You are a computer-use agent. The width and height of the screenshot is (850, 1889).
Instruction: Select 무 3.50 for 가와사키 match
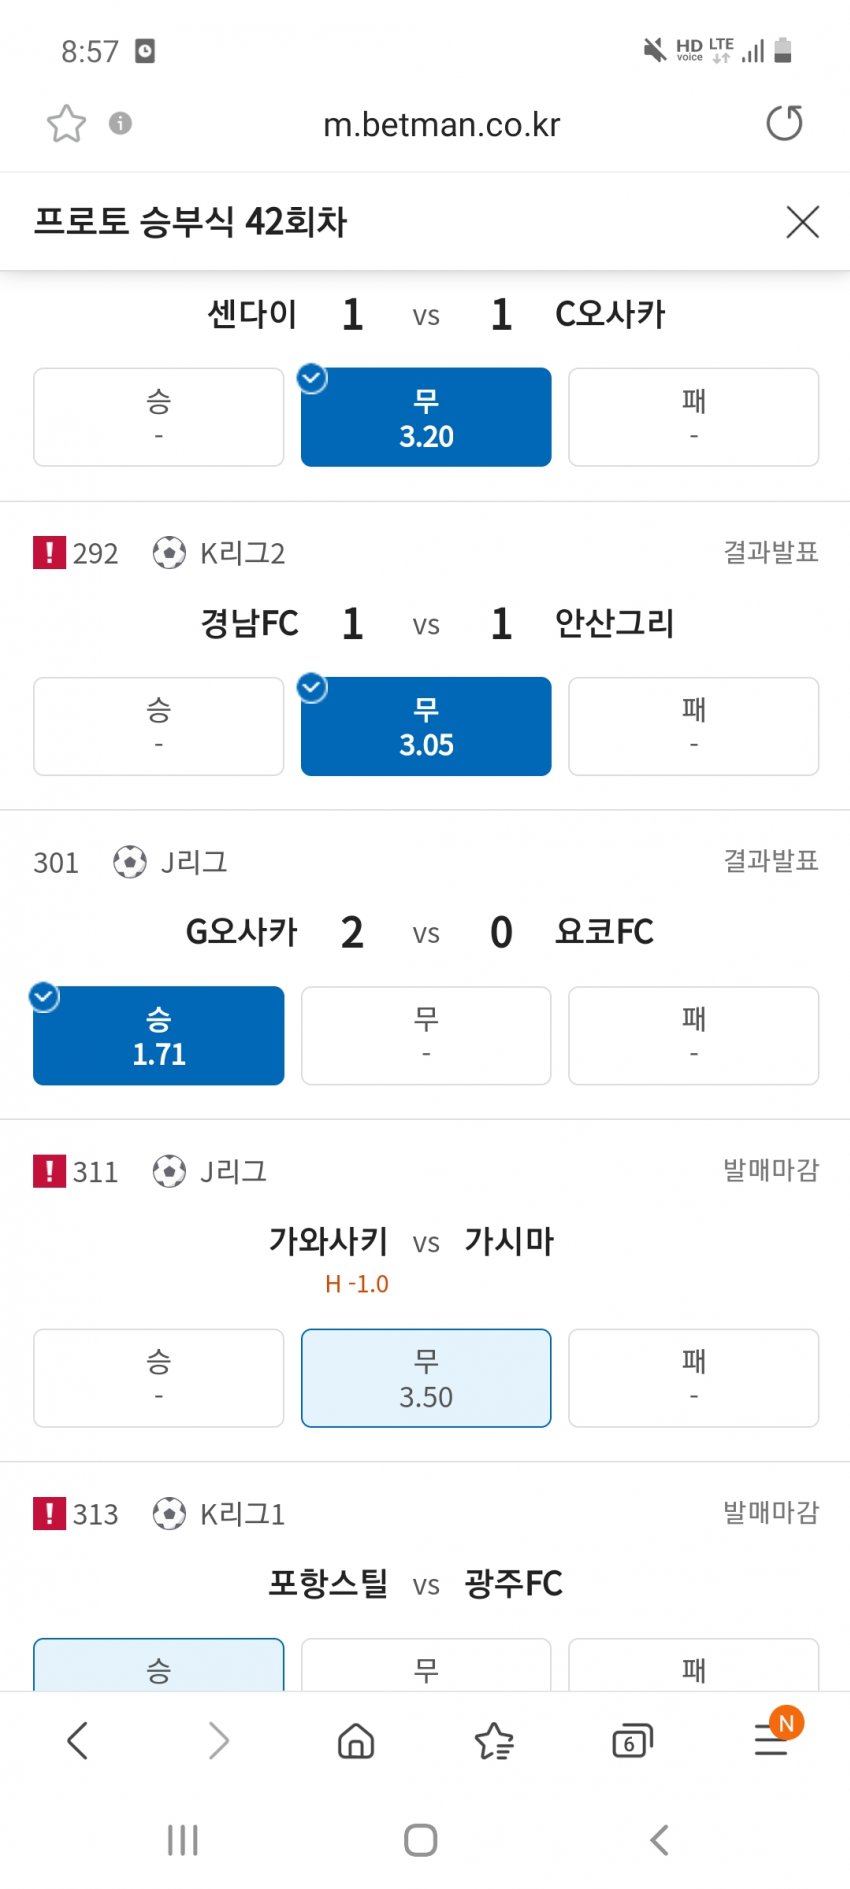(x=426, y=1378)
